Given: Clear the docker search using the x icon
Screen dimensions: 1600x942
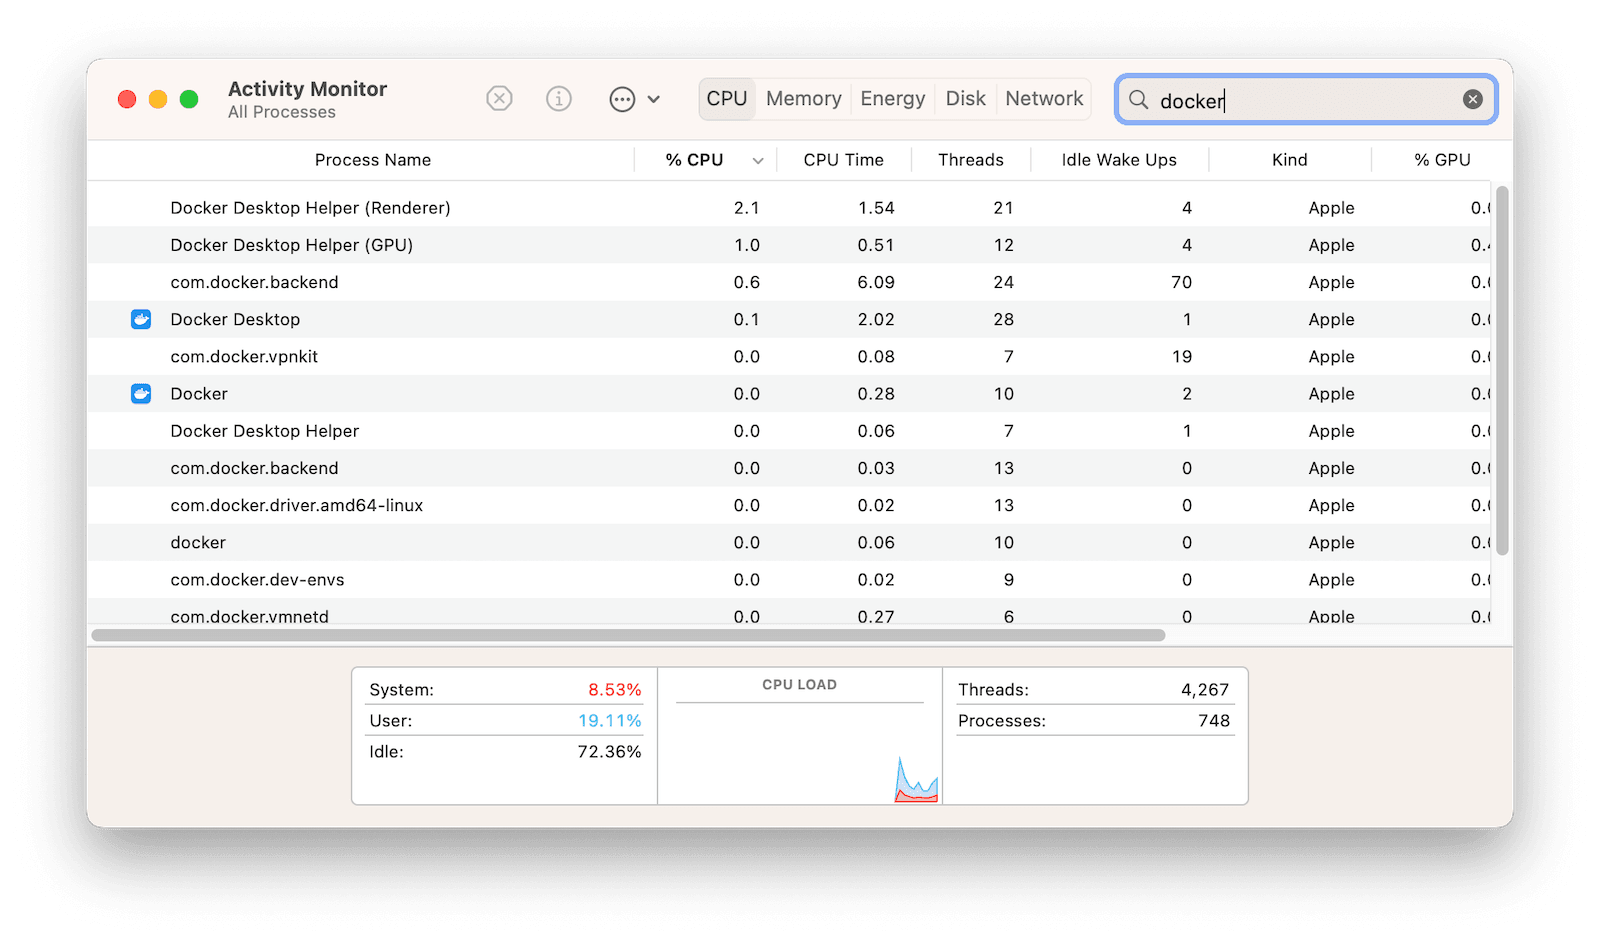Looking at the screenshot, I should click(x=1472, y=98).
